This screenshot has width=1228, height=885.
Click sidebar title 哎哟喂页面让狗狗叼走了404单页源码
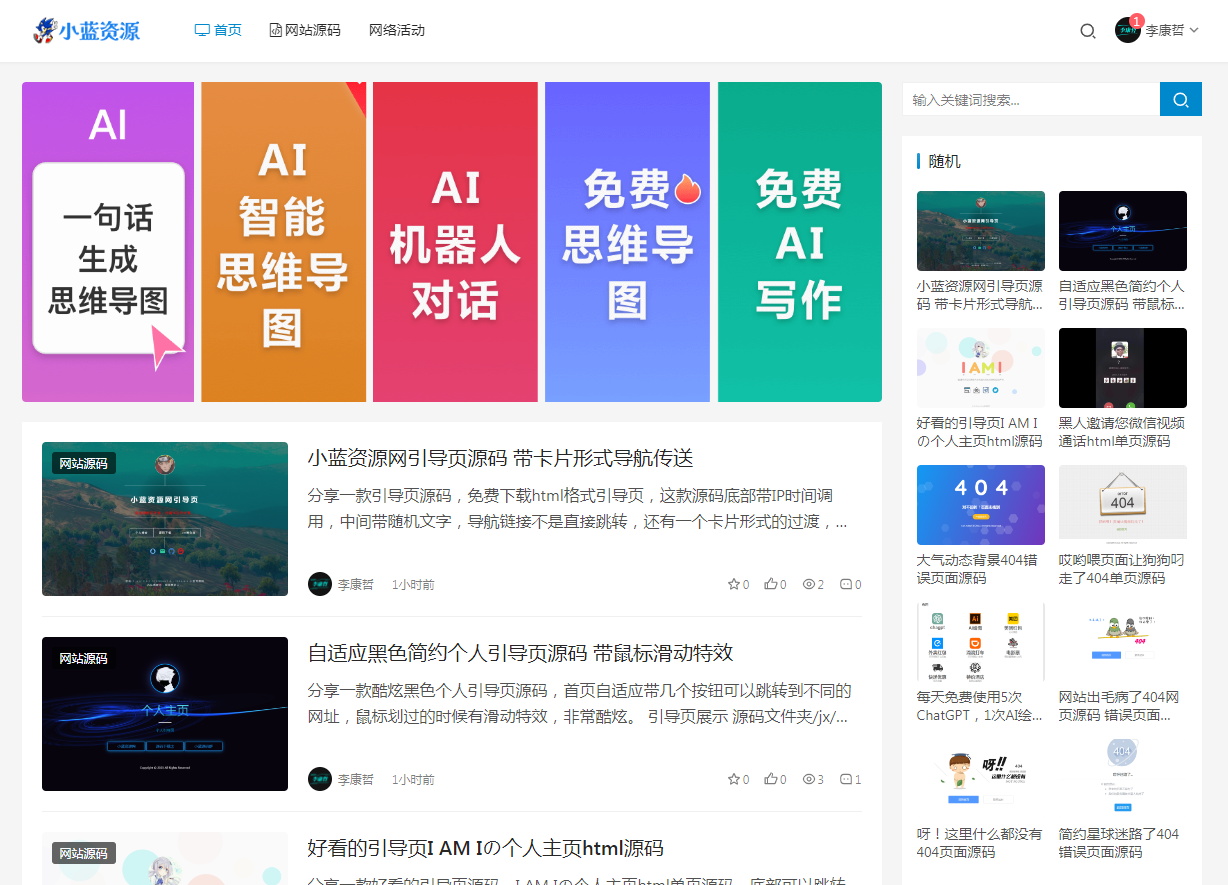point(1122,569)
